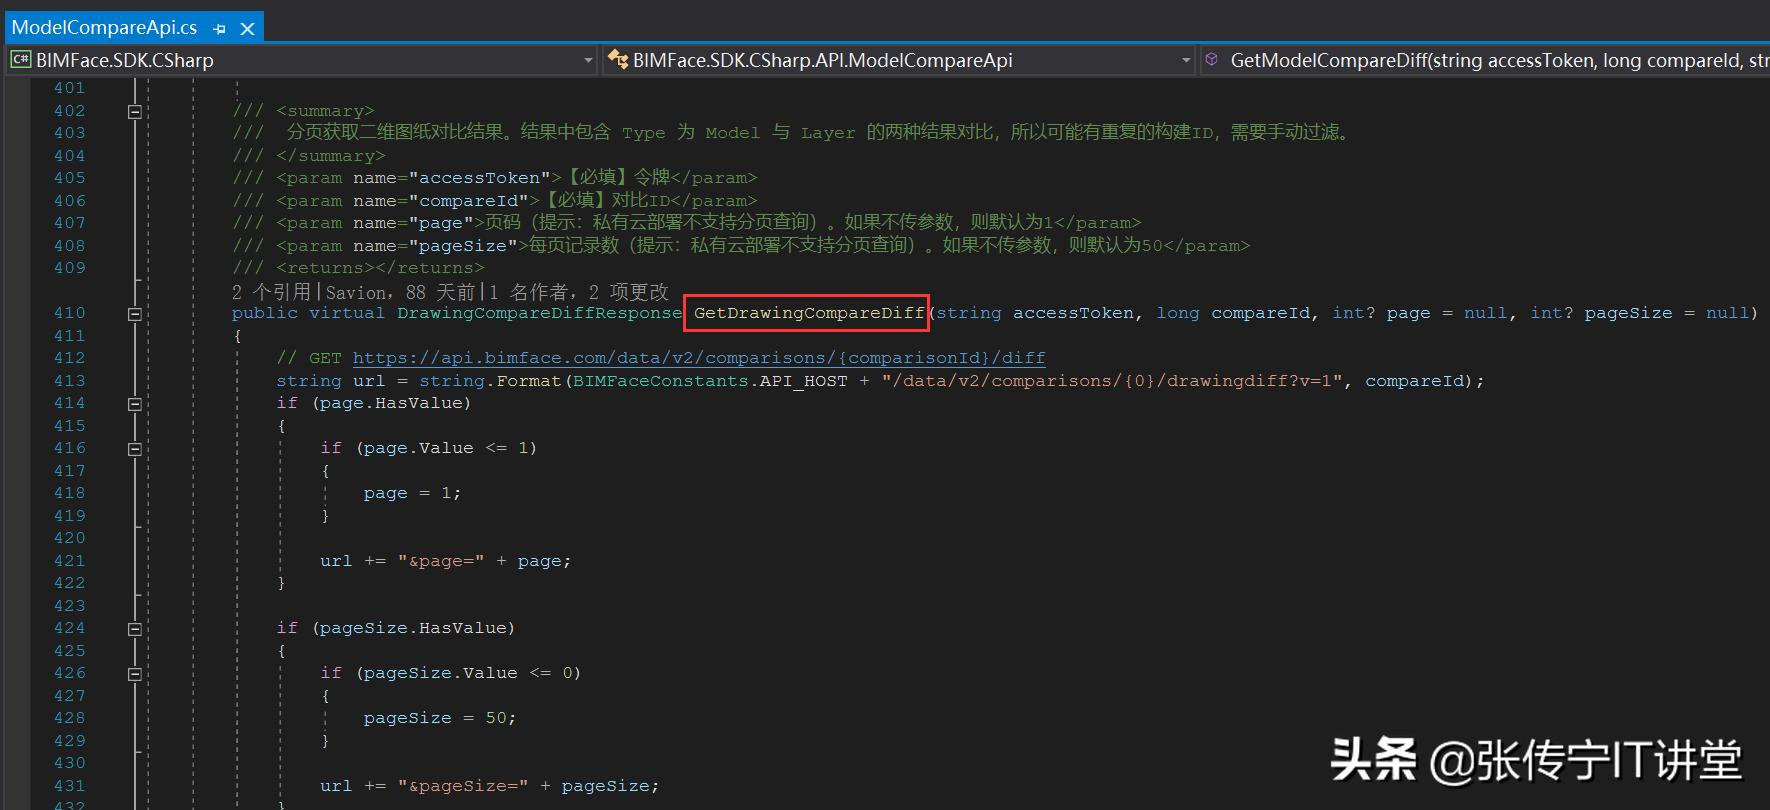Click the "&page=" string on line 421

pos(441,561)
